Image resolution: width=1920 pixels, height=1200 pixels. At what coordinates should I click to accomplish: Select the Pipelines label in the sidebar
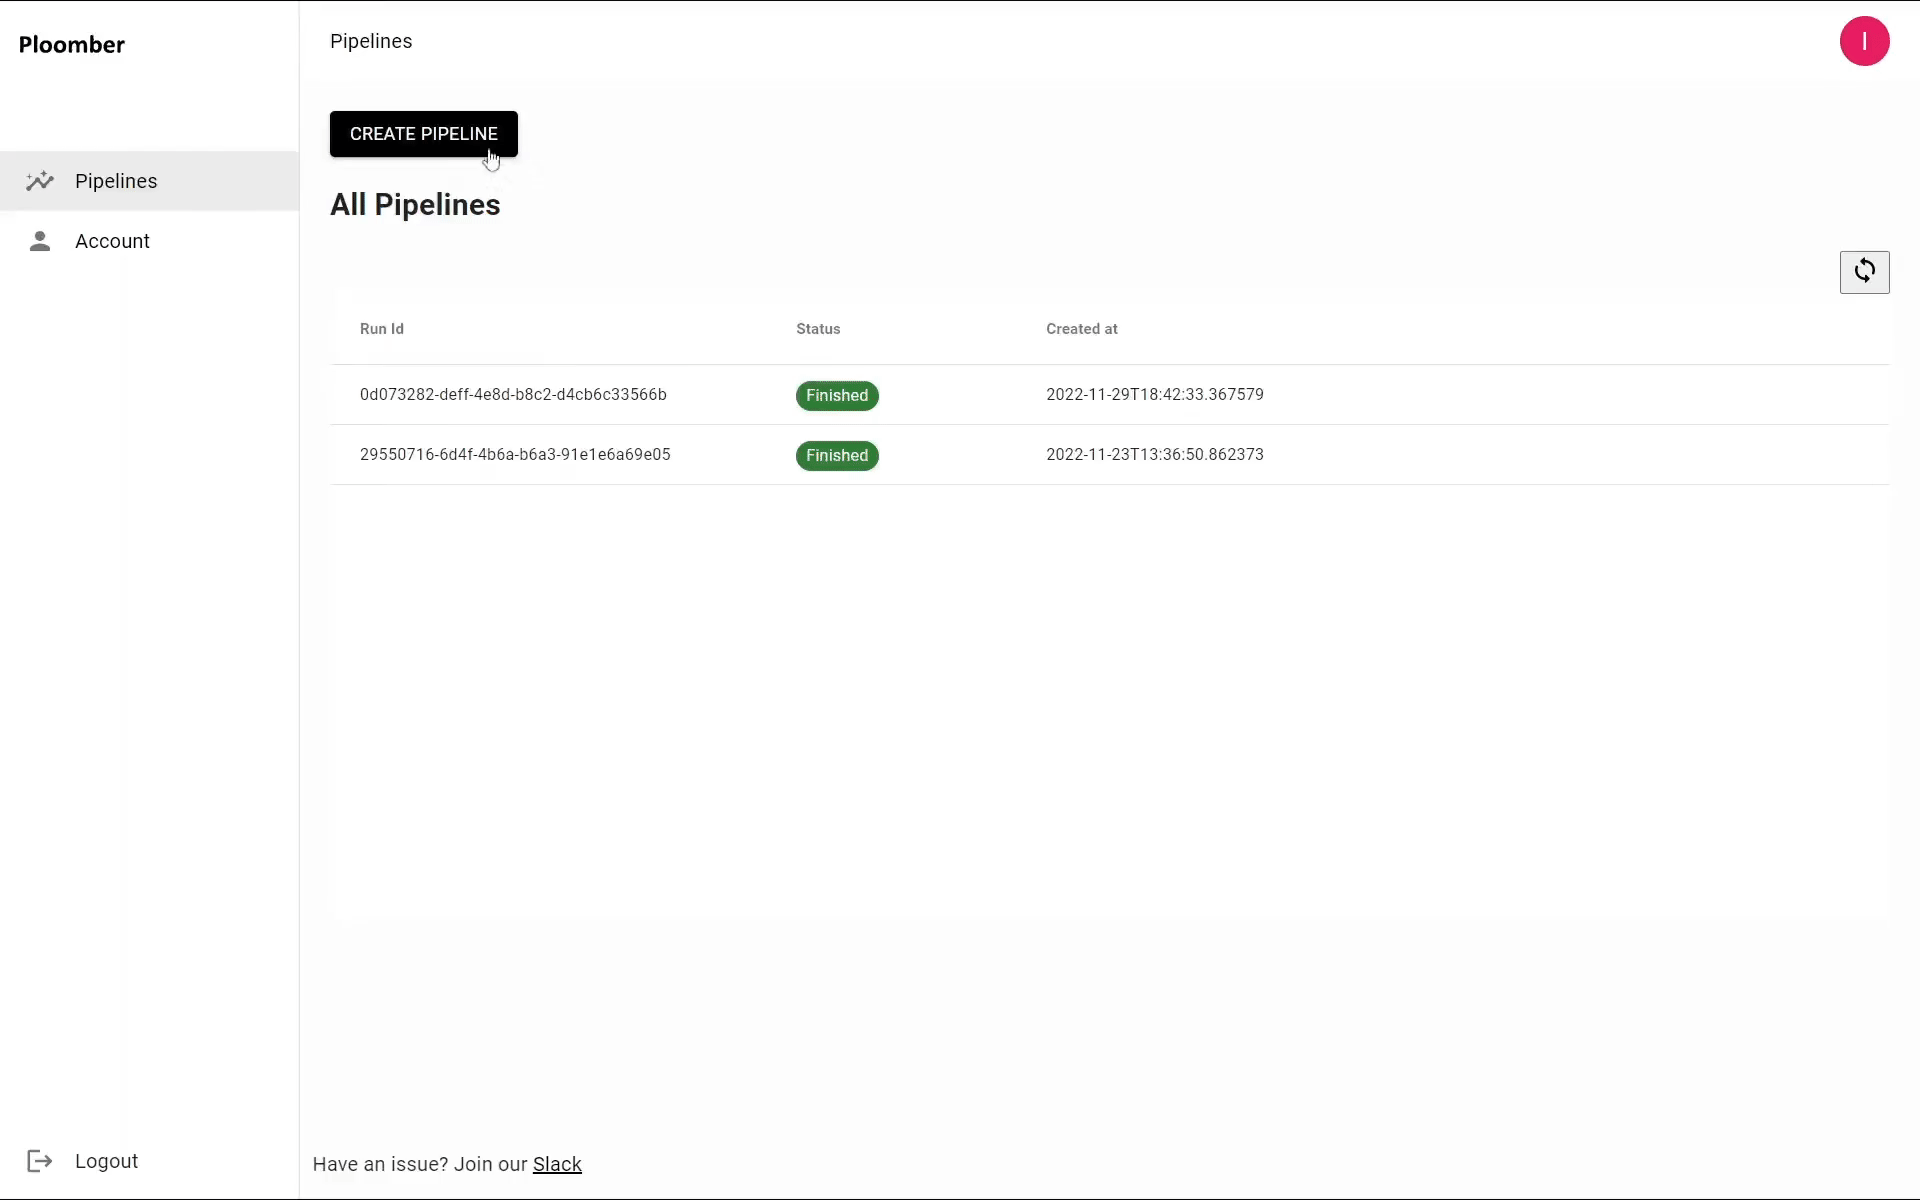tap(116, 181)
